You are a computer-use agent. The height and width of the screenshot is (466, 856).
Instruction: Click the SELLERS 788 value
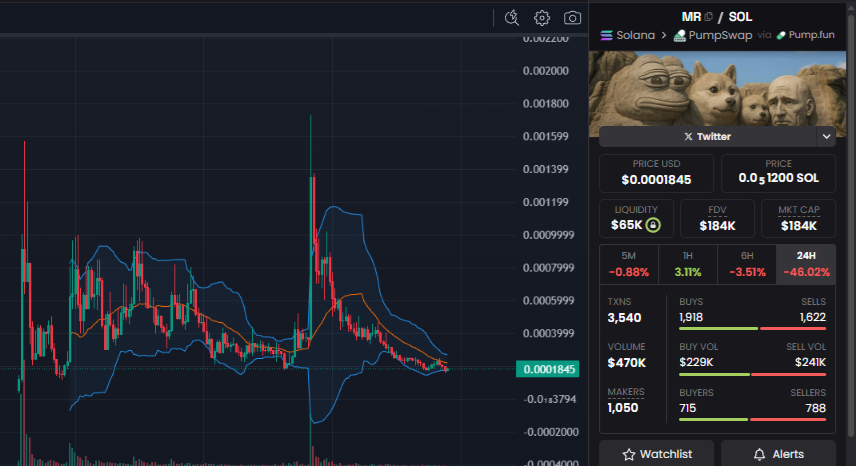[x=816, y=408]
